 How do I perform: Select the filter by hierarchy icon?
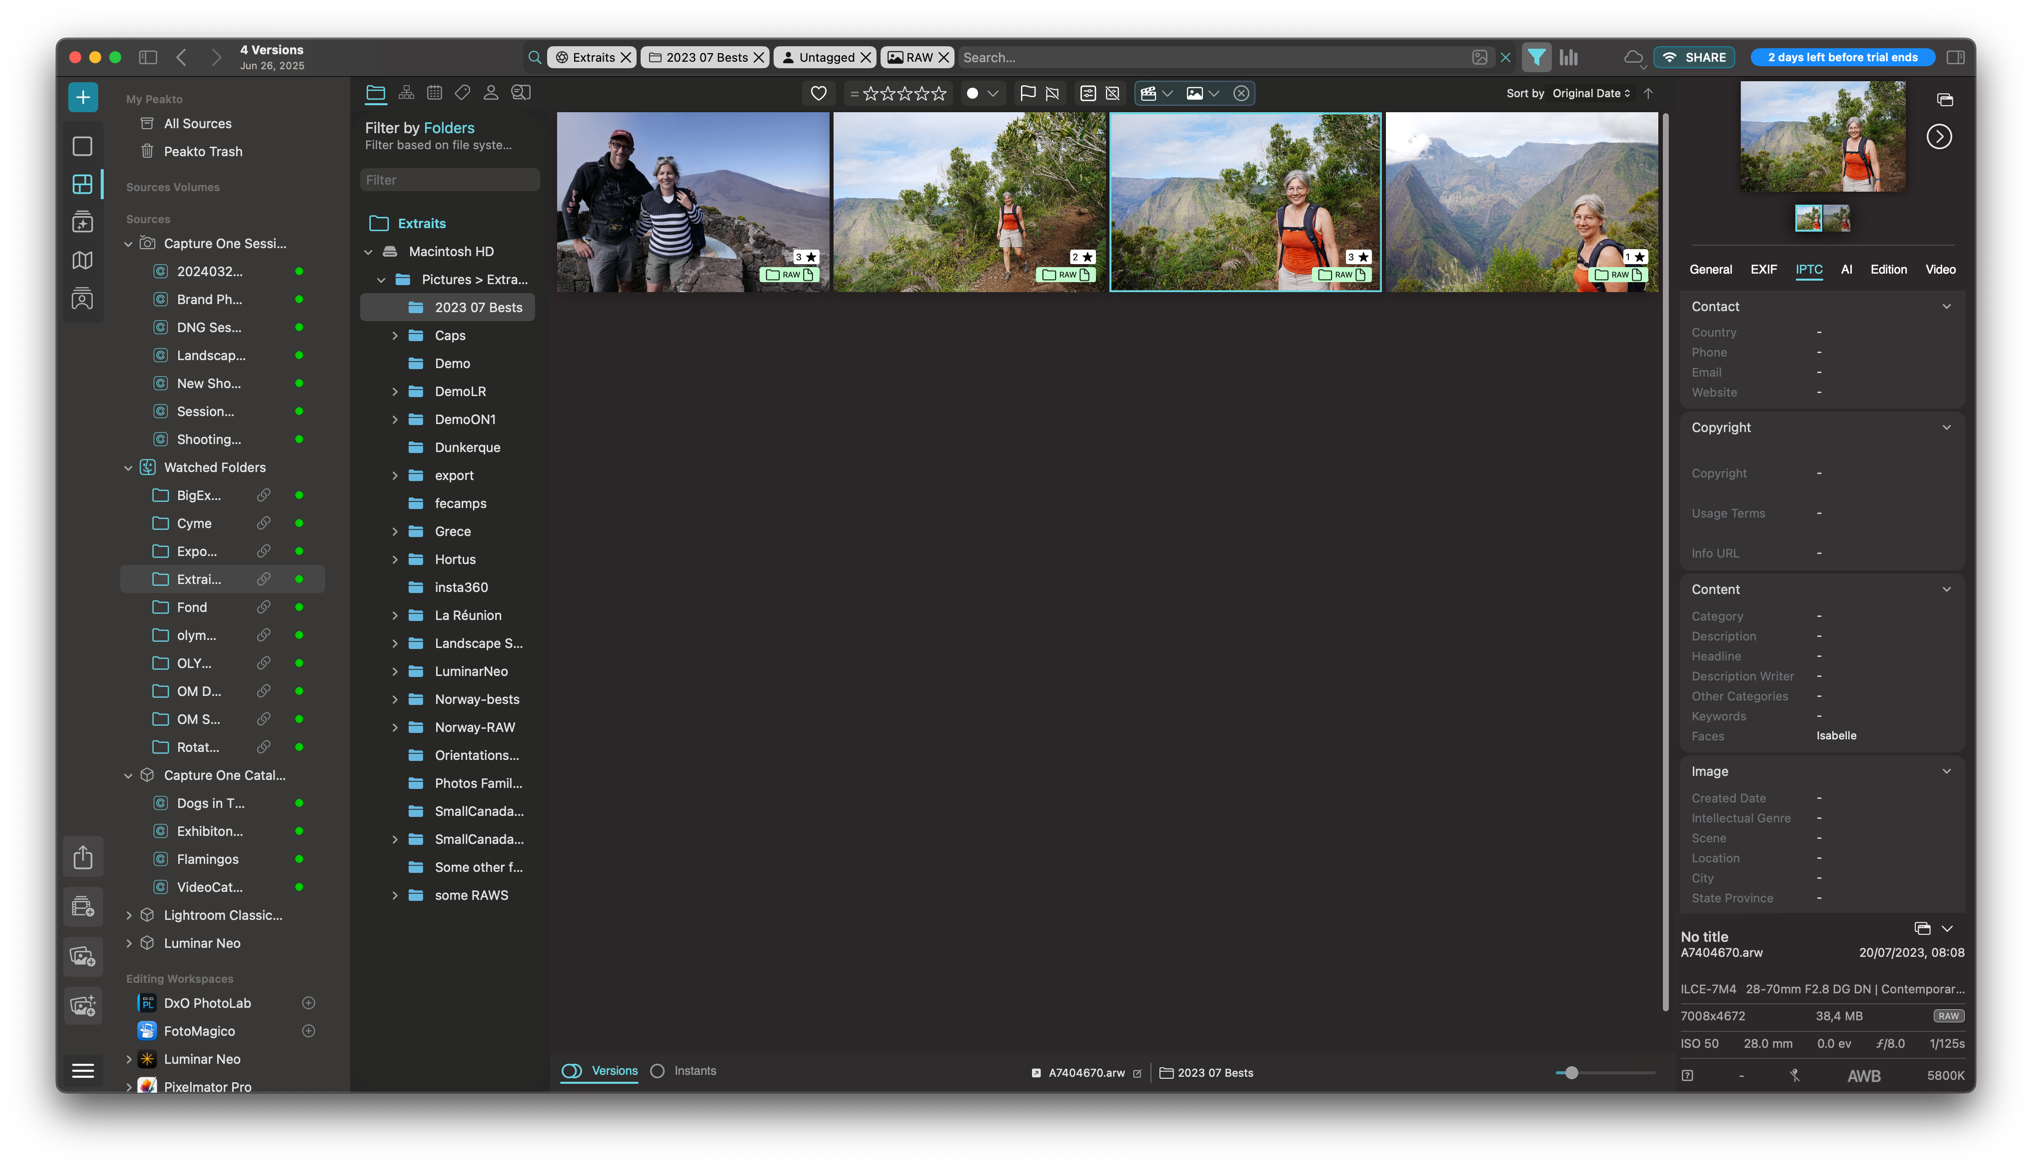click(x=406, y=93)
